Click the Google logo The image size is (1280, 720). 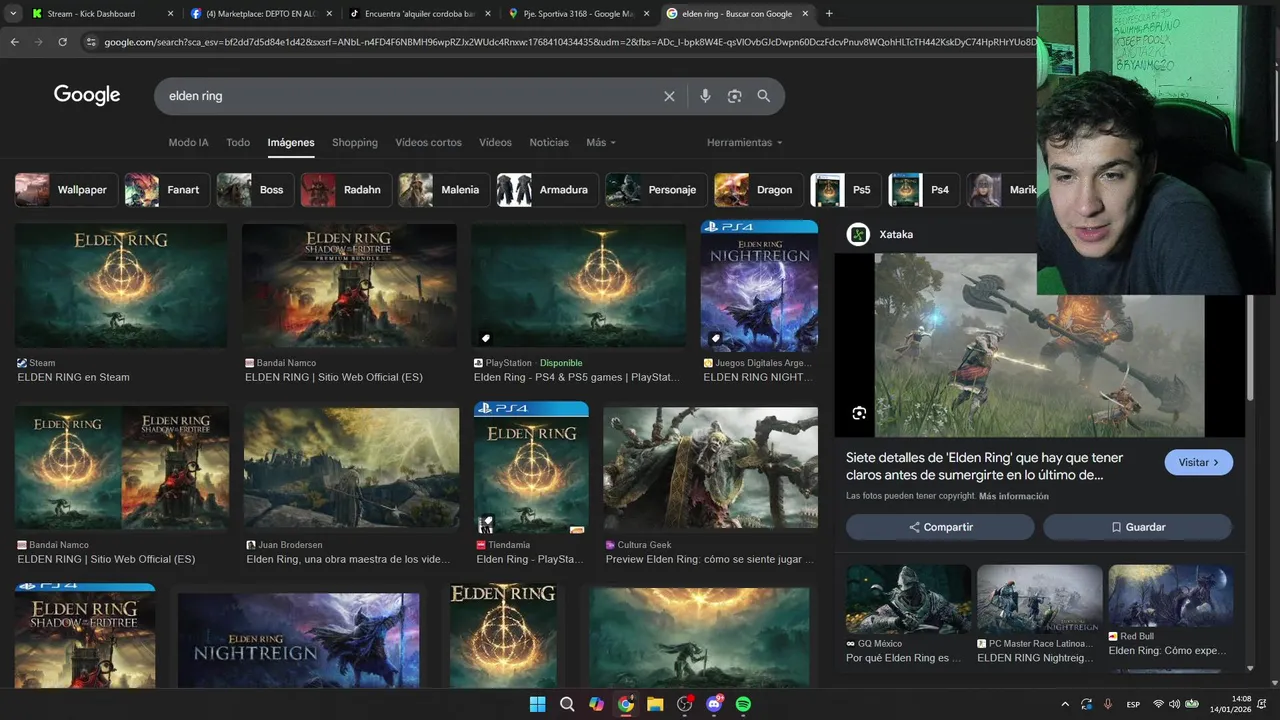pyautogui.click(x=87, y=95)
